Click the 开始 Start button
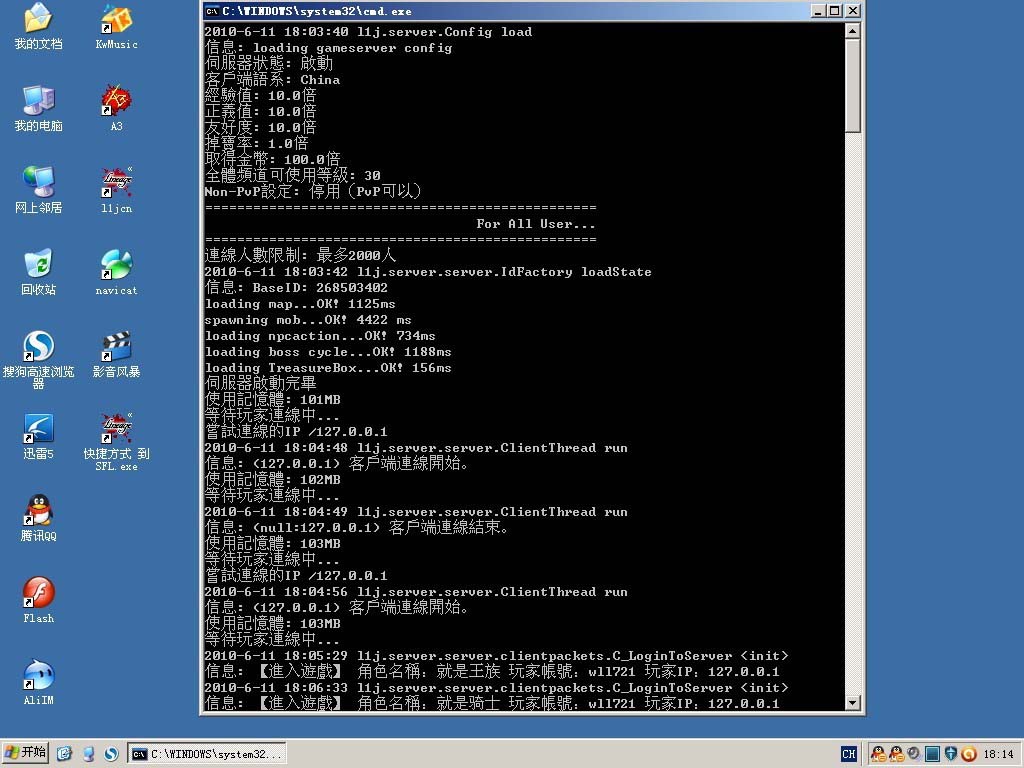This screenshot has width=1024, height=768. pos(26,753)
